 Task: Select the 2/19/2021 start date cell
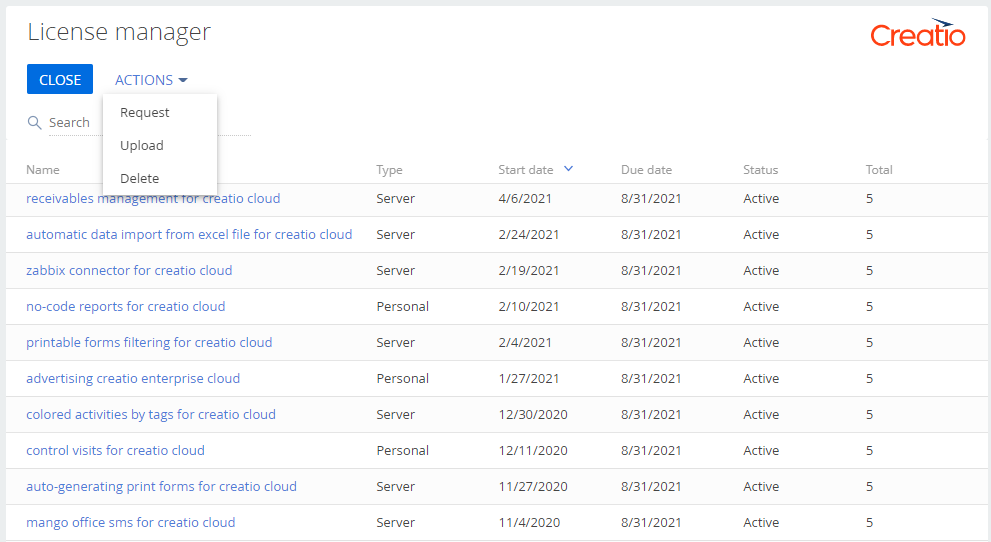coord(528,270)
